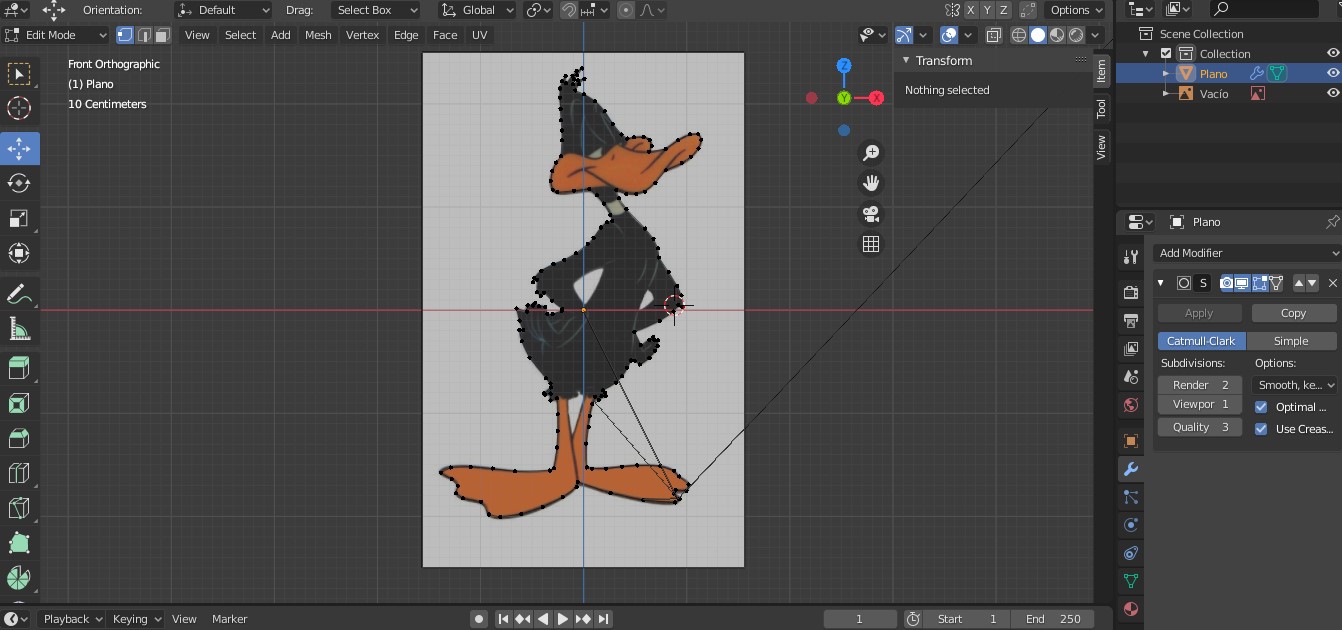Select the Knife tool
Screen dimensions: 1342x630
click(19, 508)
